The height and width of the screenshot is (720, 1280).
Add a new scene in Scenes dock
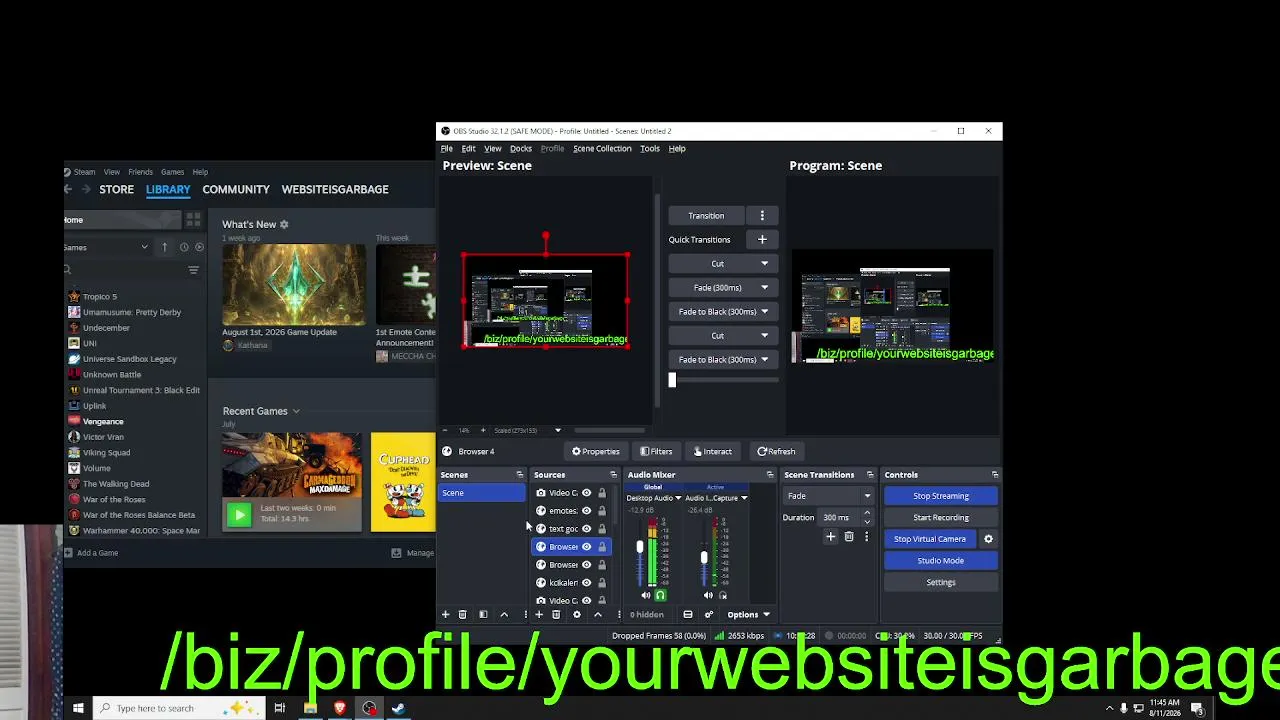tap(446, 615)
